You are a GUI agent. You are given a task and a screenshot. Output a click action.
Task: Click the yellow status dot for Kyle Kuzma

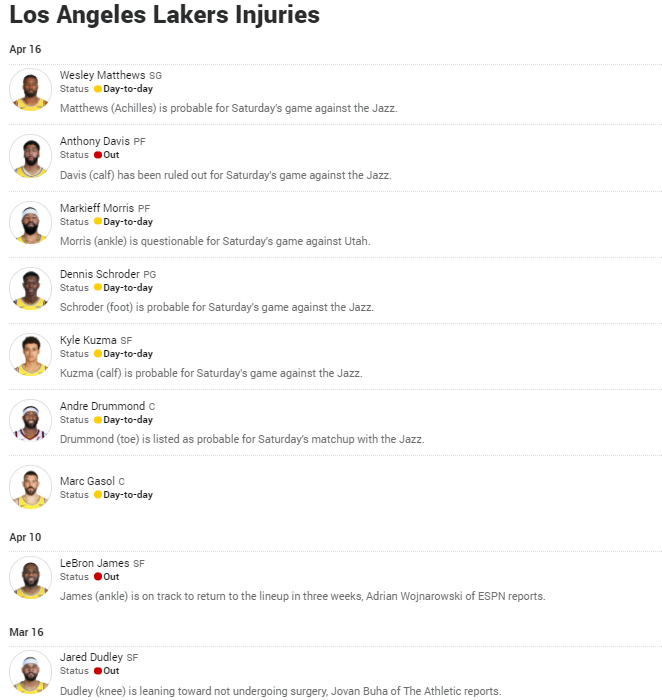[x=98, y=354]
